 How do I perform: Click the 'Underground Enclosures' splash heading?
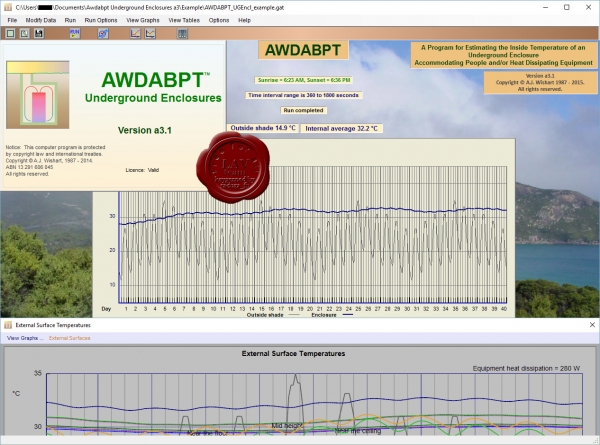coord(153,98)
